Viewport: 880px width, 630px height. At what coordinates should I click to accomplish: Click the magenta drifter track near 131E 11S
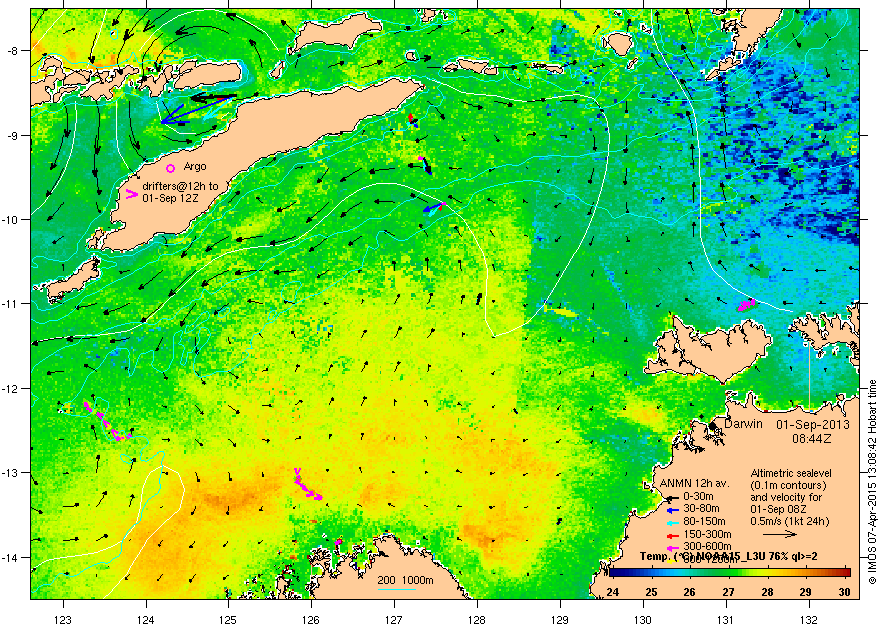click(x=746, y=305)
